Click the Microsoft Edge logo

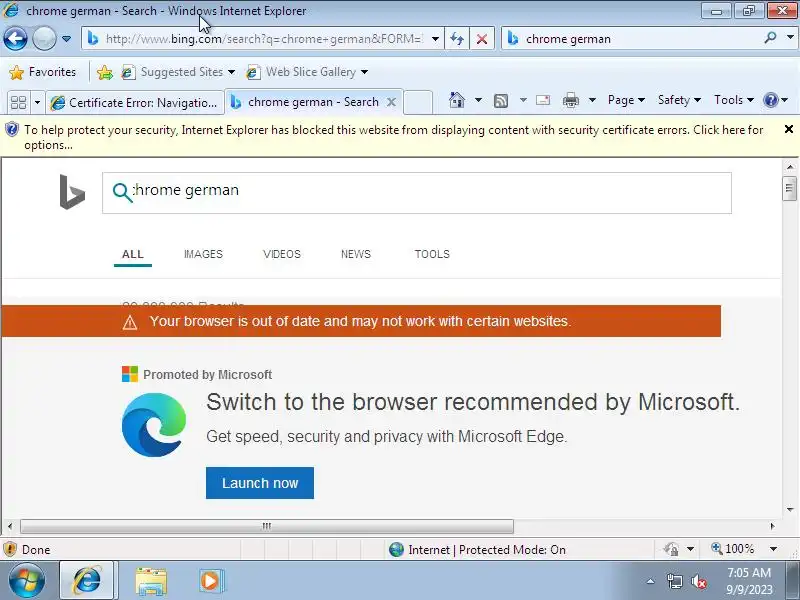pyautogui.click(x=154, y=424)
